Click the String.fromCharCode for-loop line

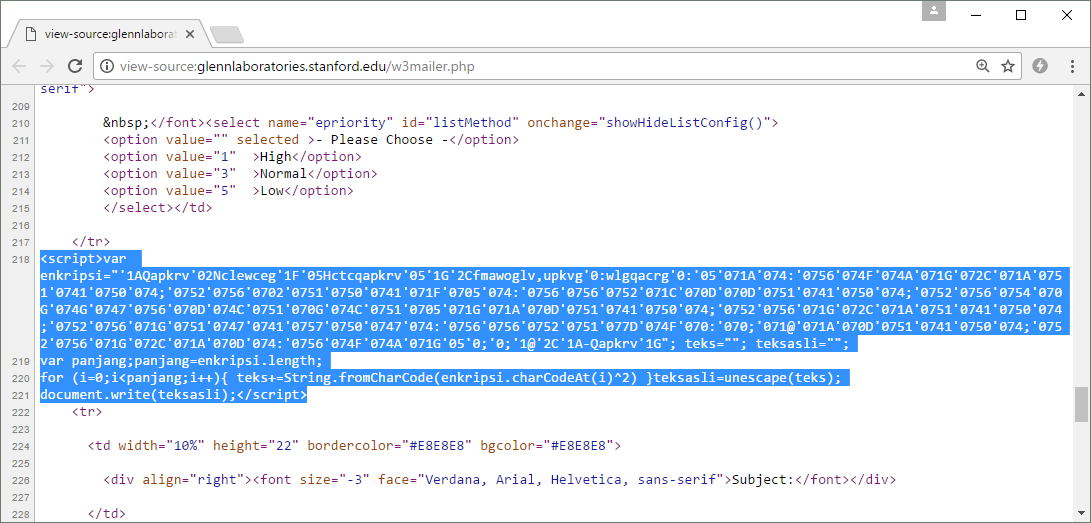click(440, 378)
